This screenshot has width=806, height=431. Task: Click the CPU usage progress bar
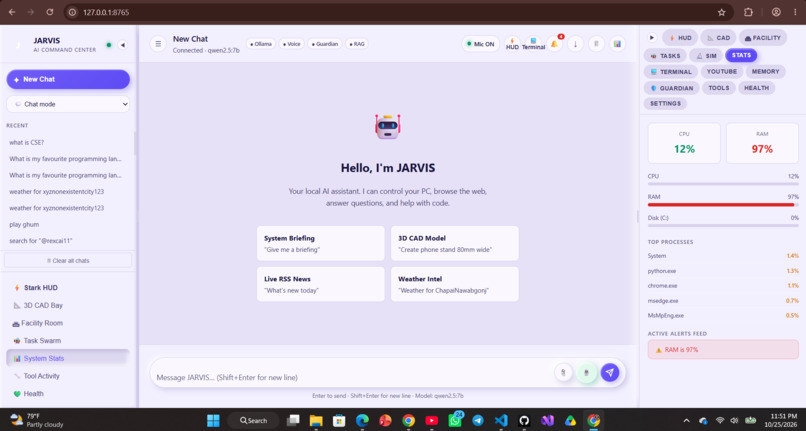[x=723, y=184]
